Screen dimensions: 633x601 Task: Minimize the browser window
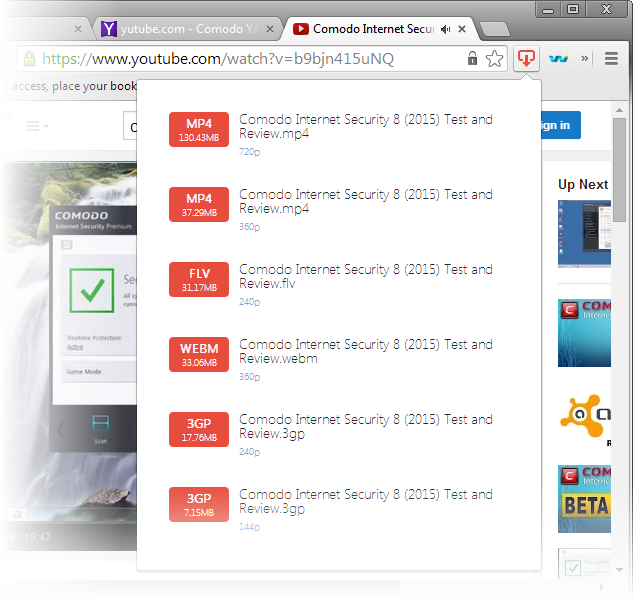point(548,10)
